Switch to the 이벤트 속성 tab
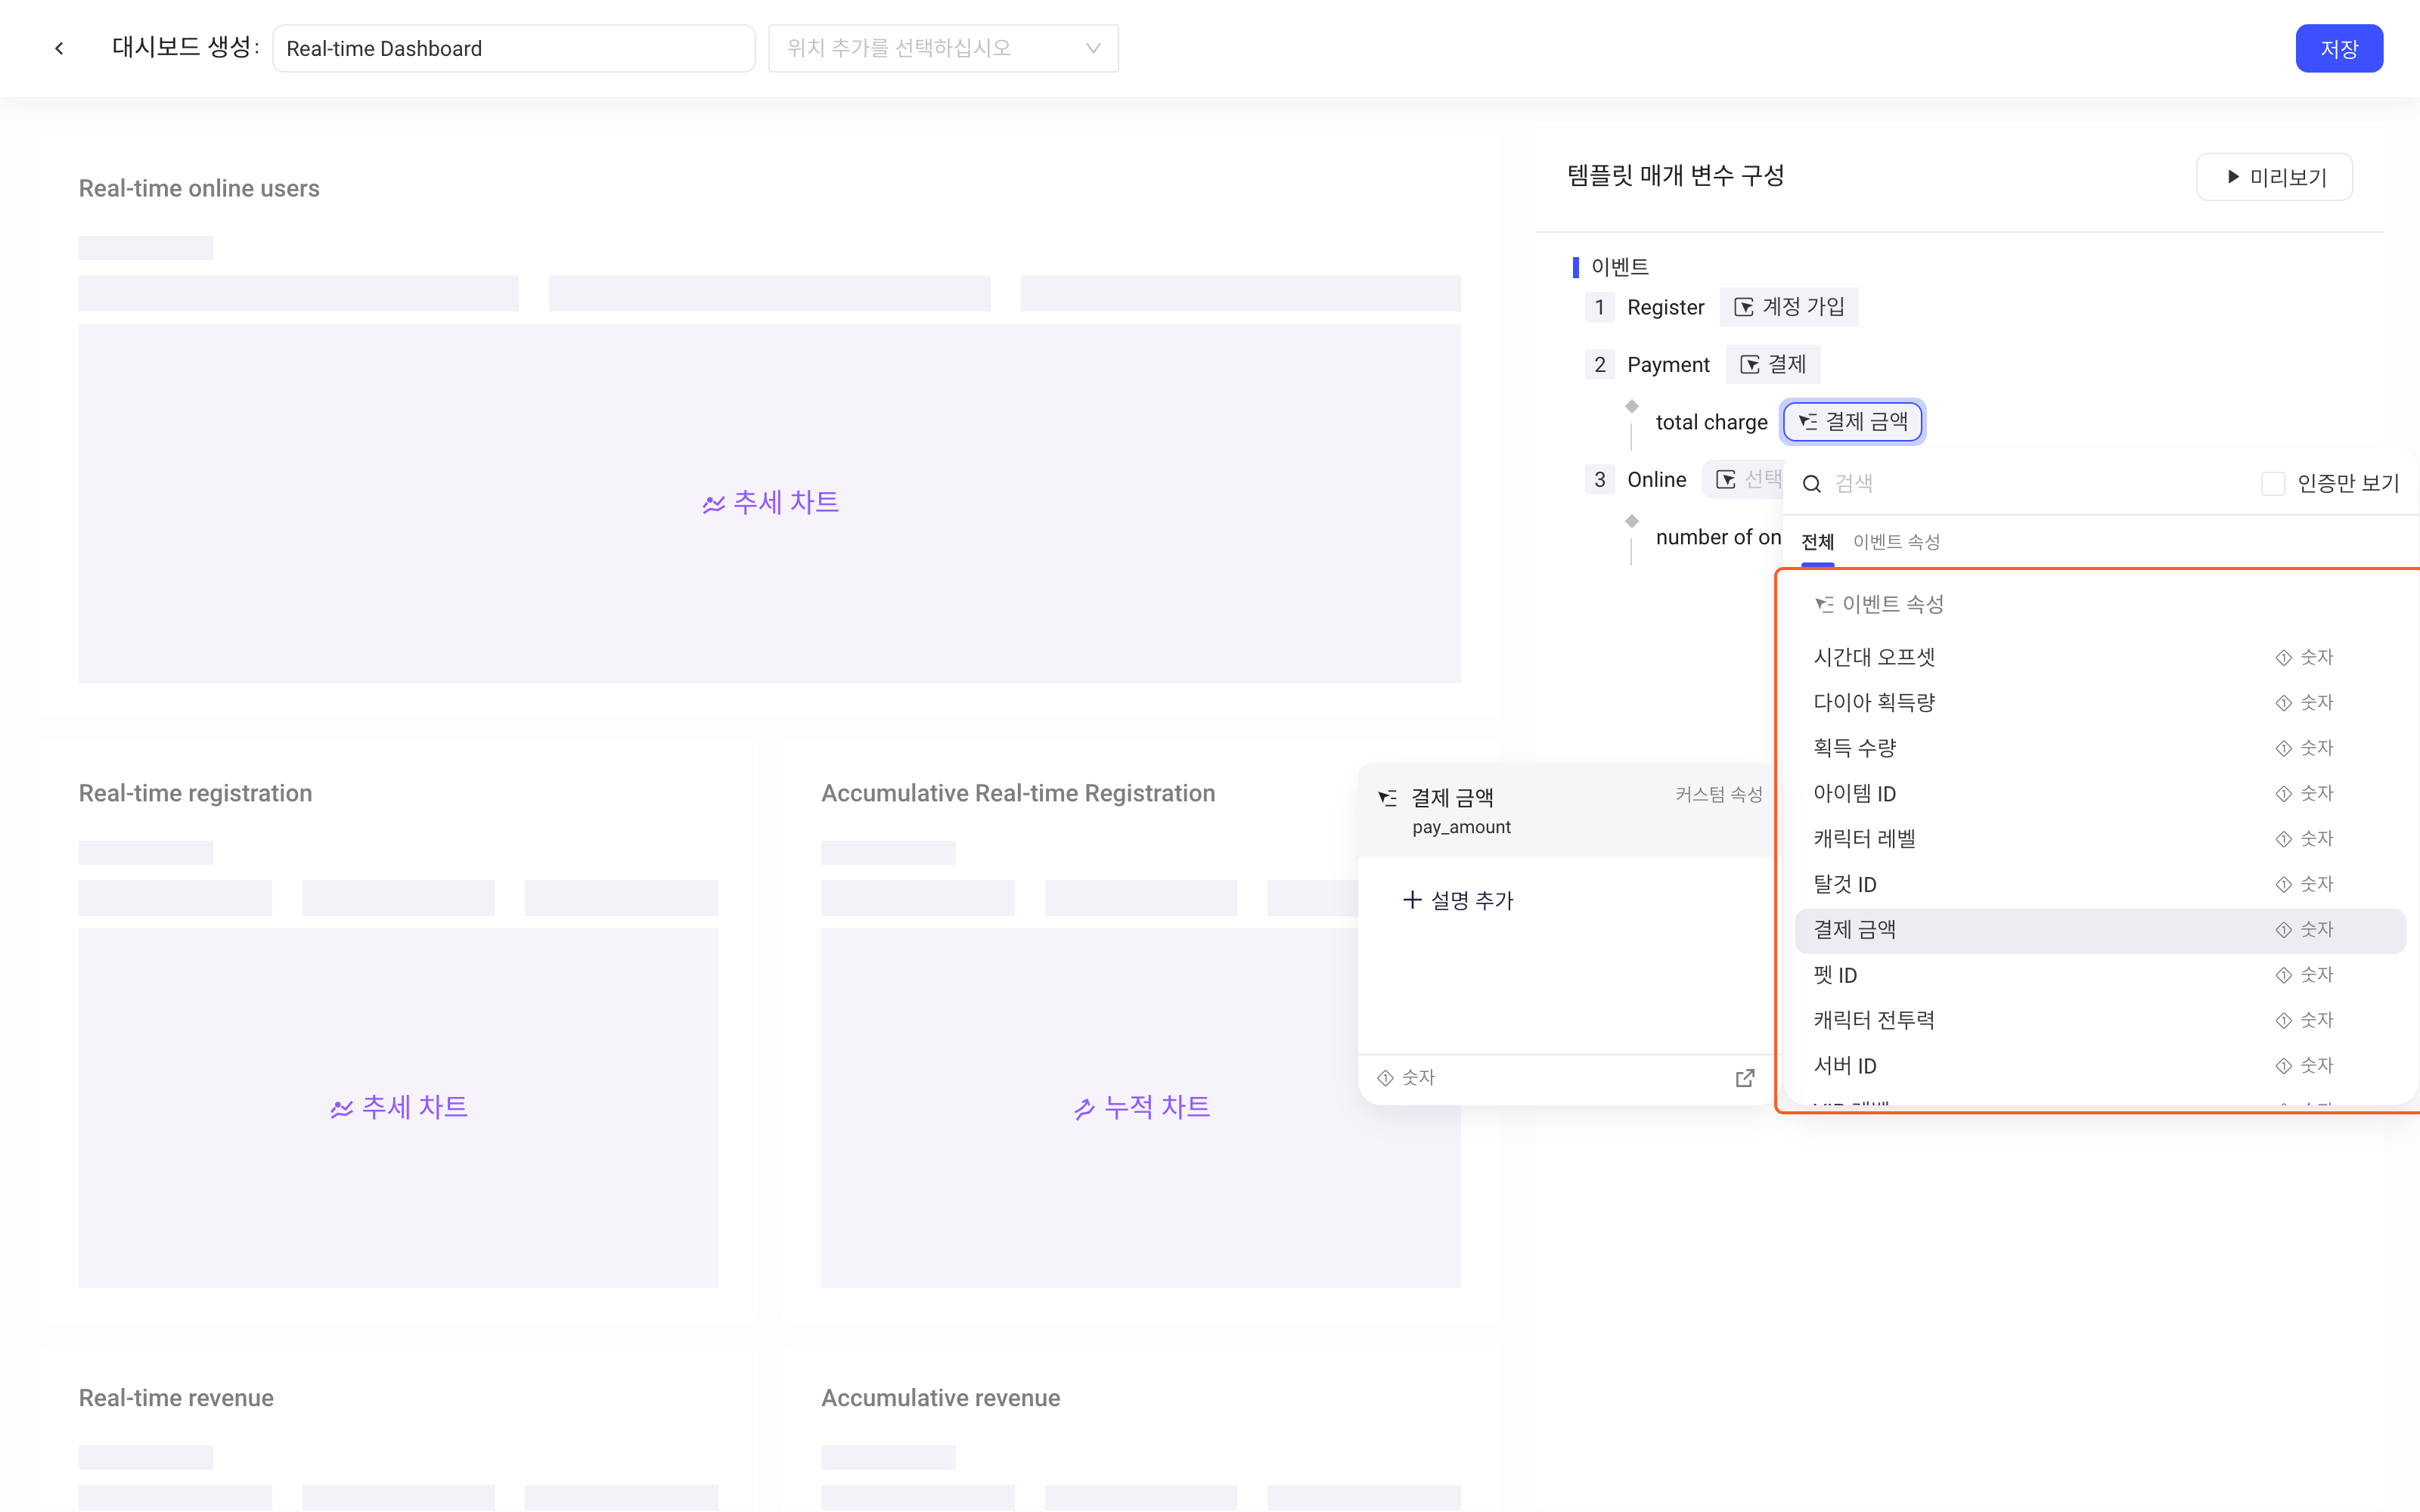Image resolution: width=2420 pixels, height=1512 pixels. tap(1896, 542)
